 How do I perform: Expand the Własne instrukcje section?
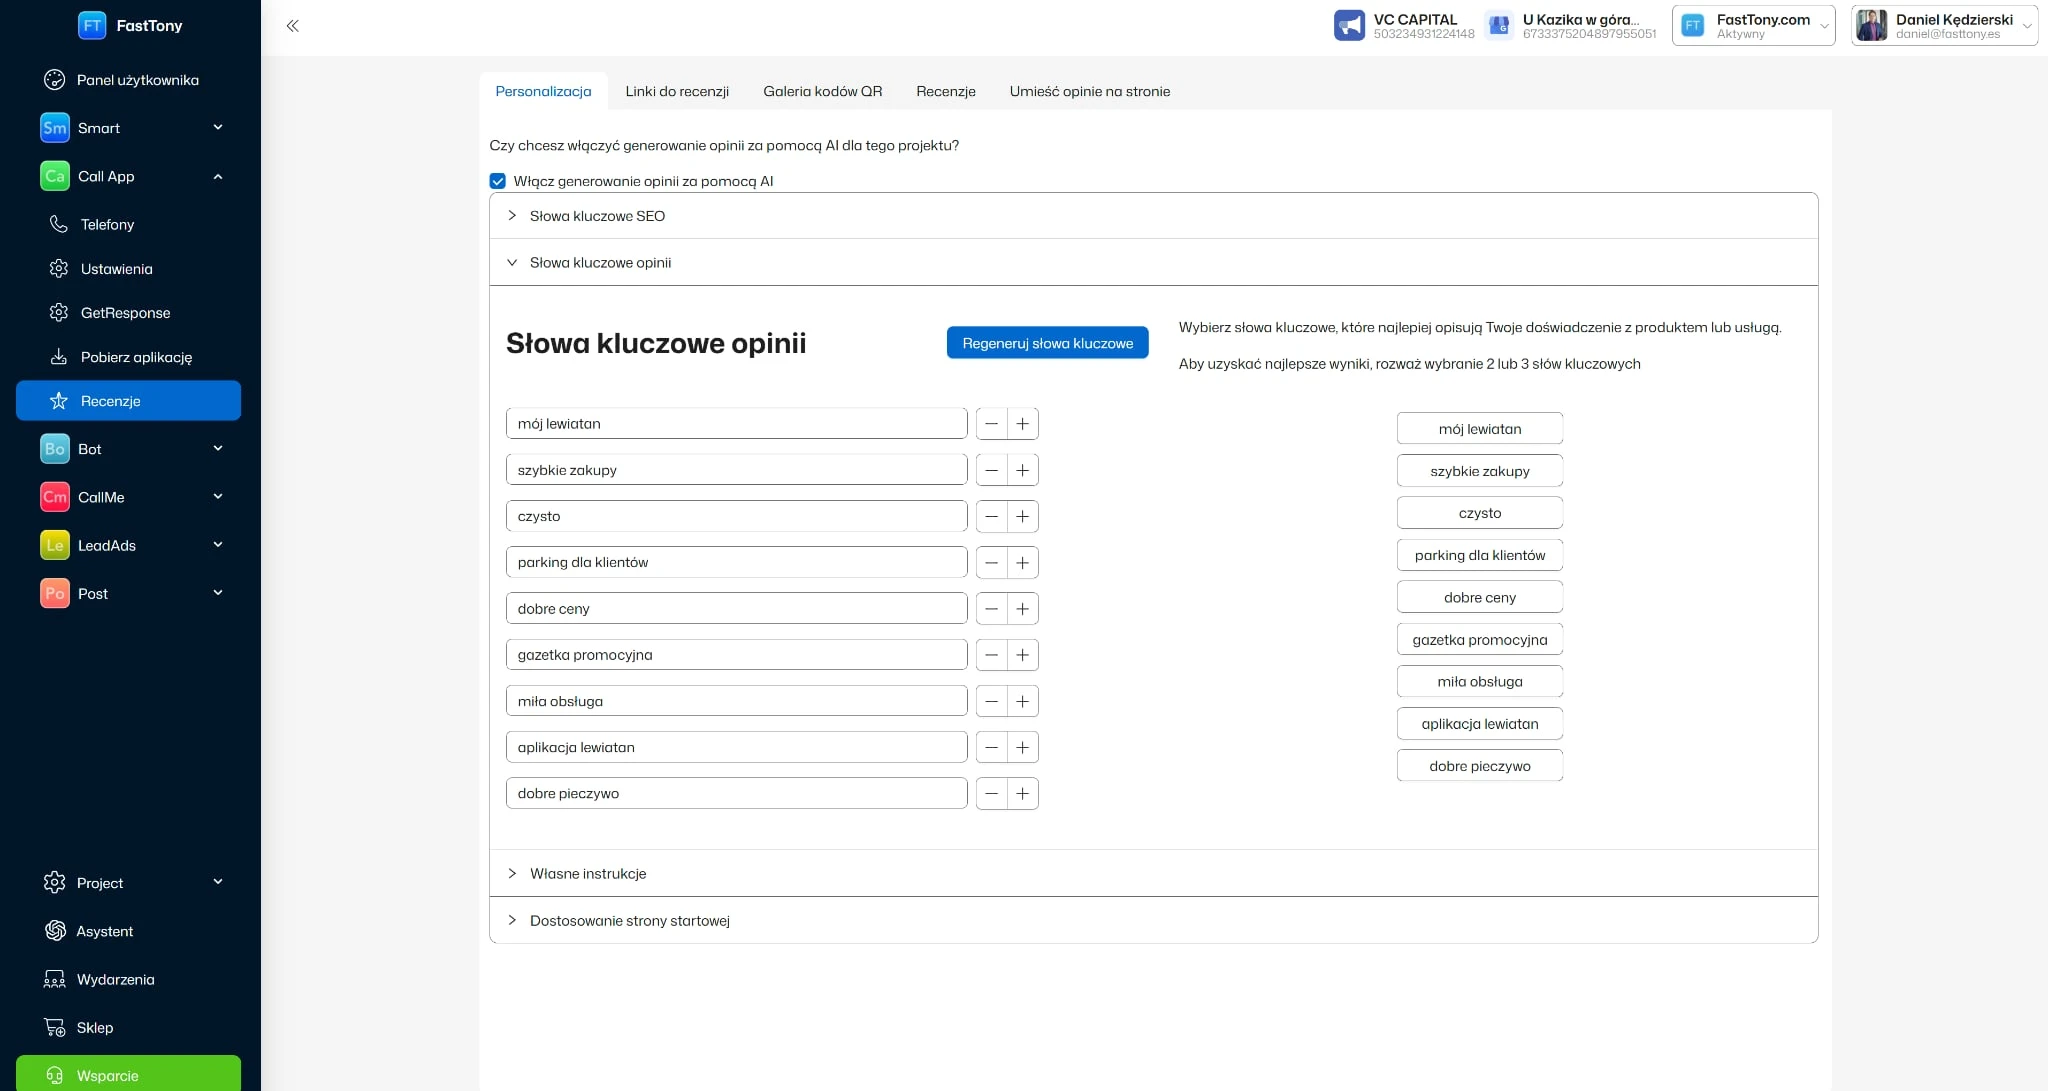1153,874
